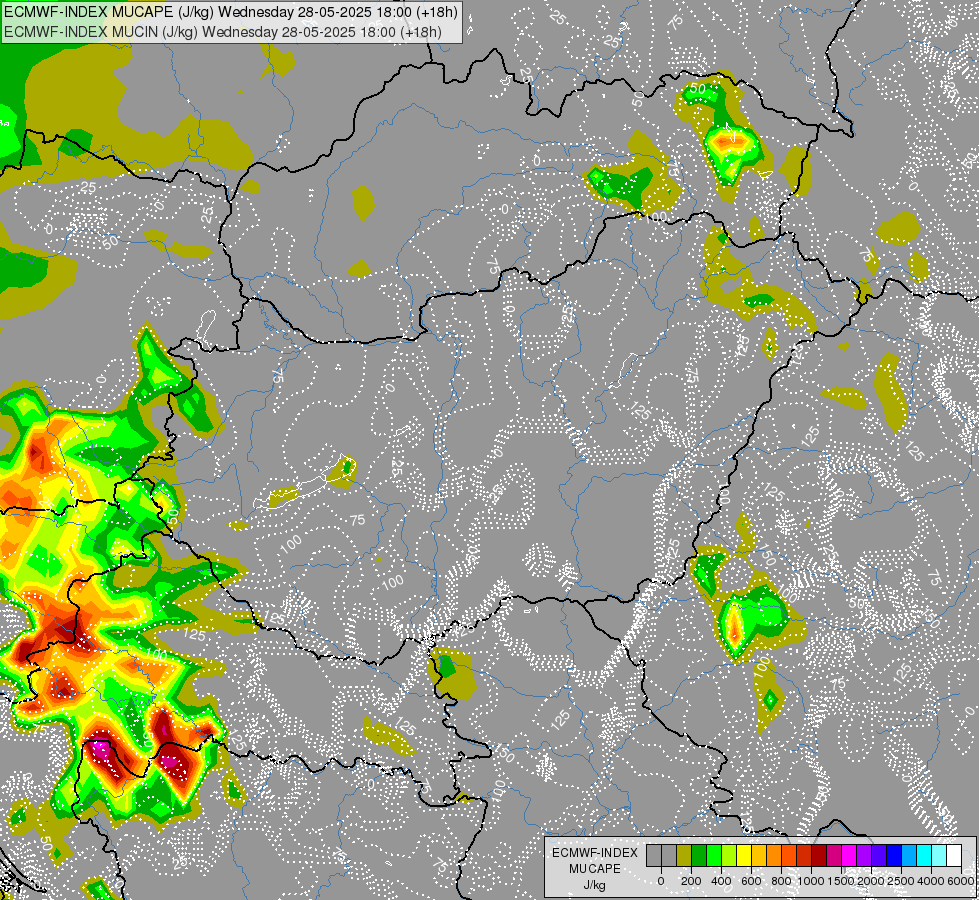The image size is (979, 900).
Task: Select the white legend swatch
Action: pos(955,856)
